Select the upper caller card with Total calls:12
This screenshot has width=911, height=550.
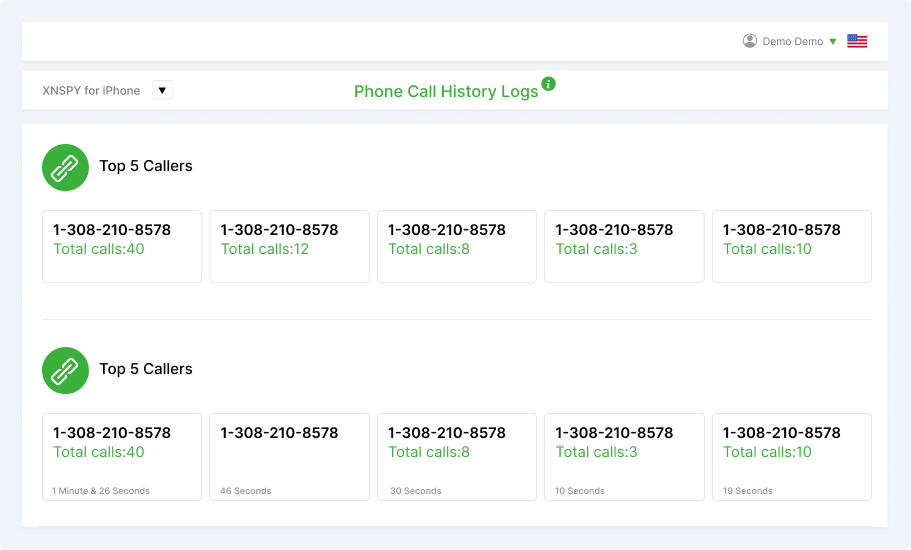(289, 246)
